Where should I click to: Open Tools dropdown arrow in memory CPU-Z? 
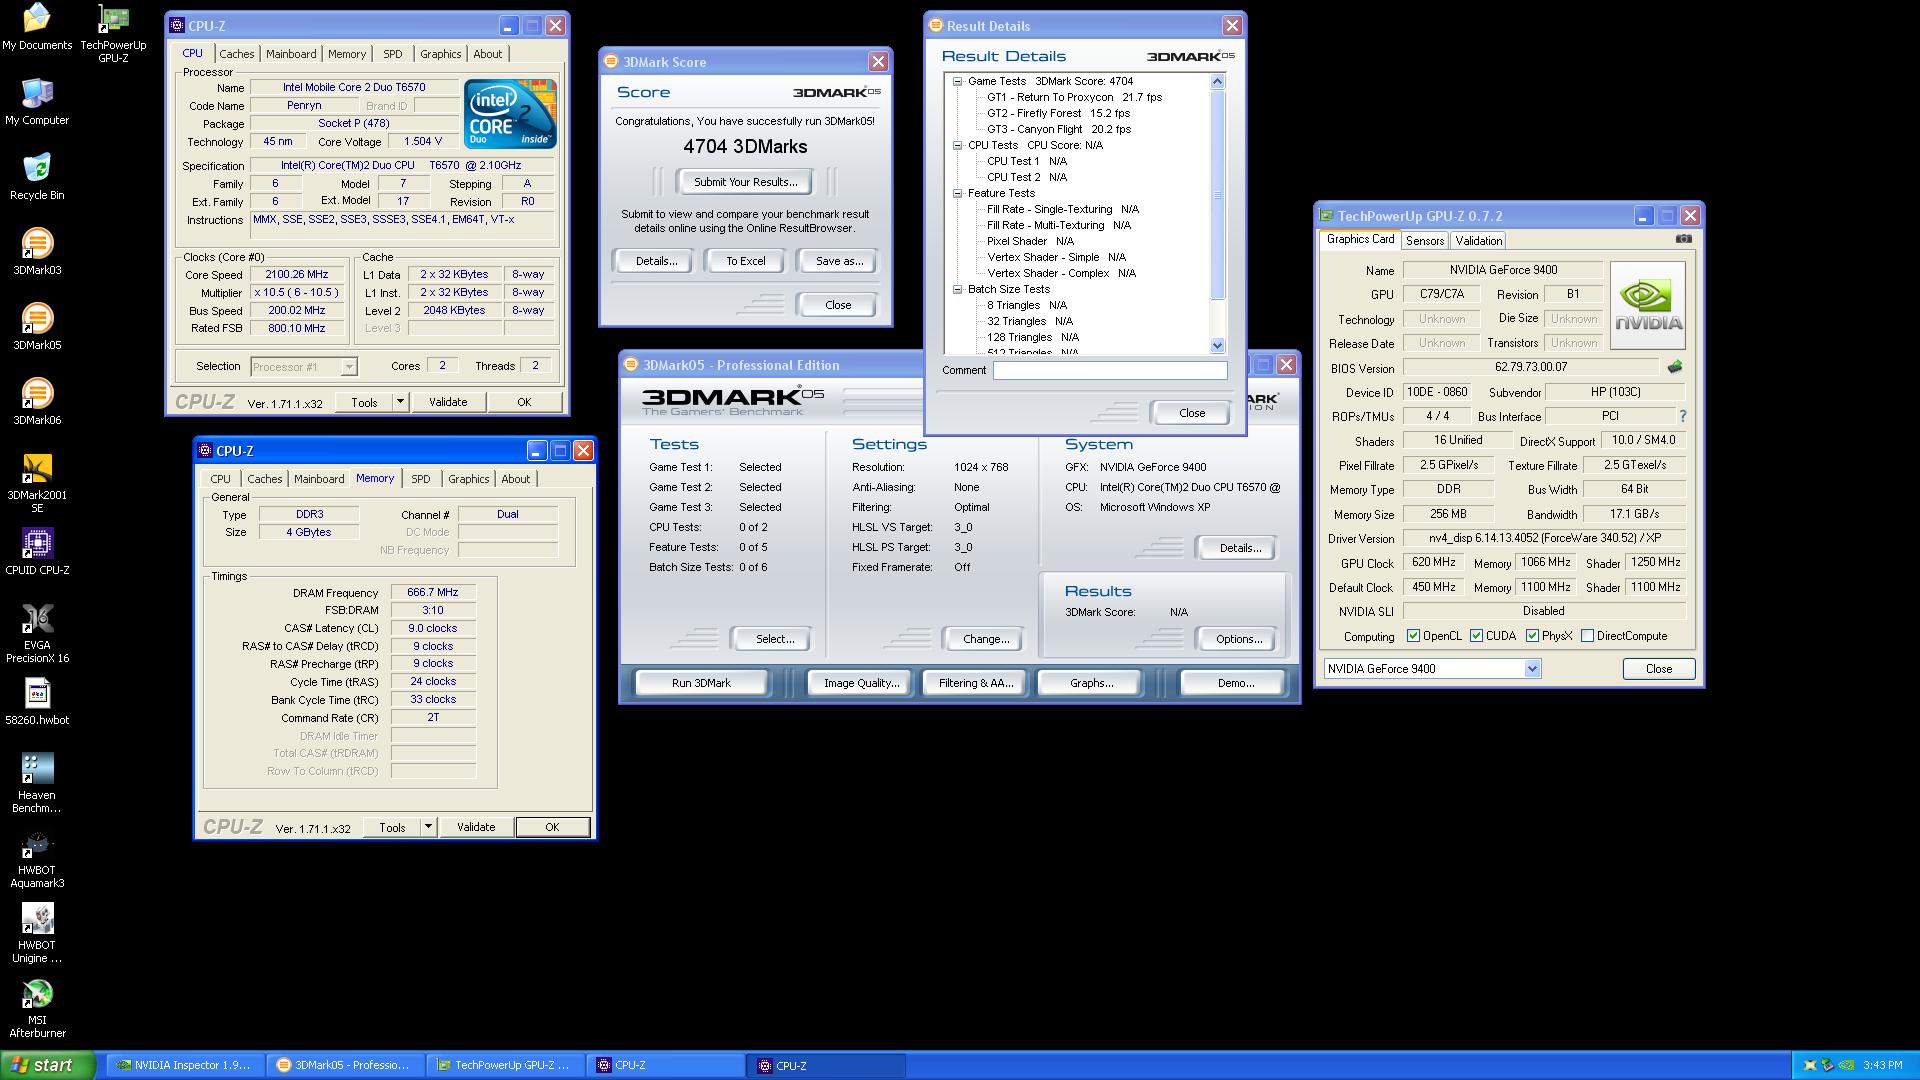428,827
